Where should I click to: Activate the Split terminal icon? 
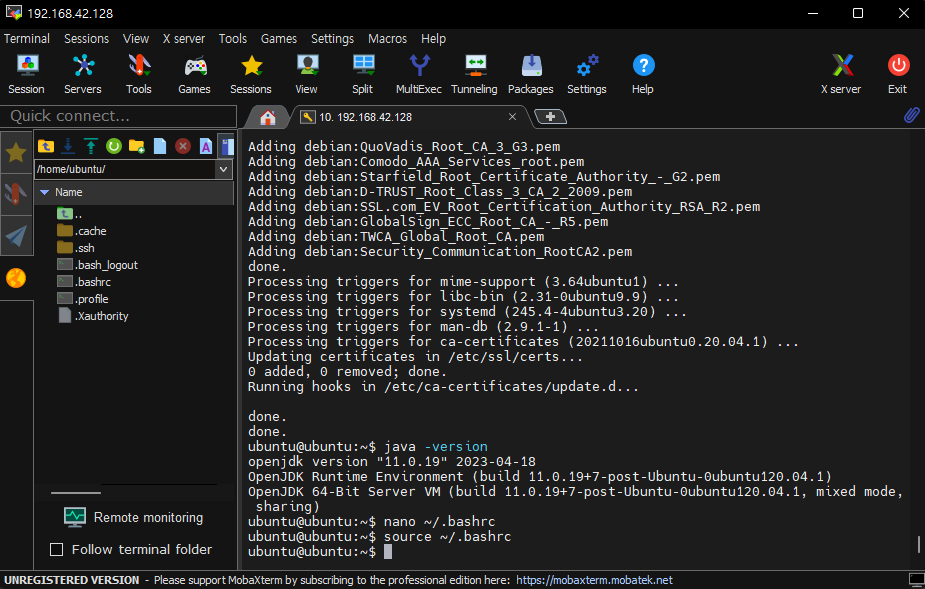coord(362,74)
